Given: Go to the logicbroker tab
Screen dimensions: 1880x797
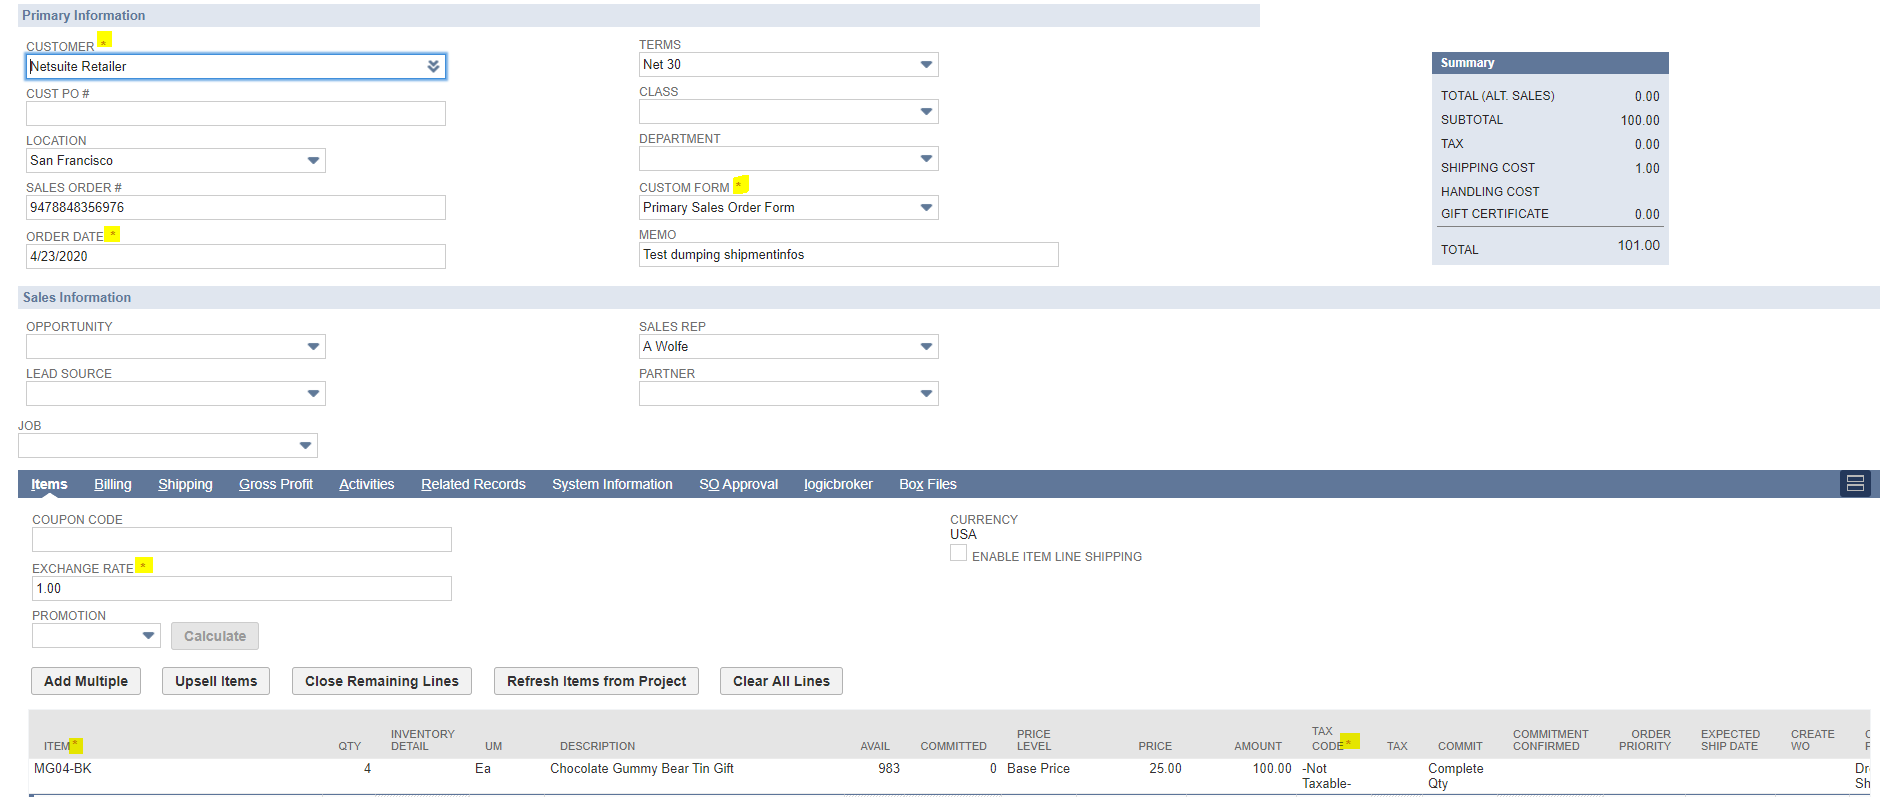Looking at the screenshot, I should click(x=838, y=485).
